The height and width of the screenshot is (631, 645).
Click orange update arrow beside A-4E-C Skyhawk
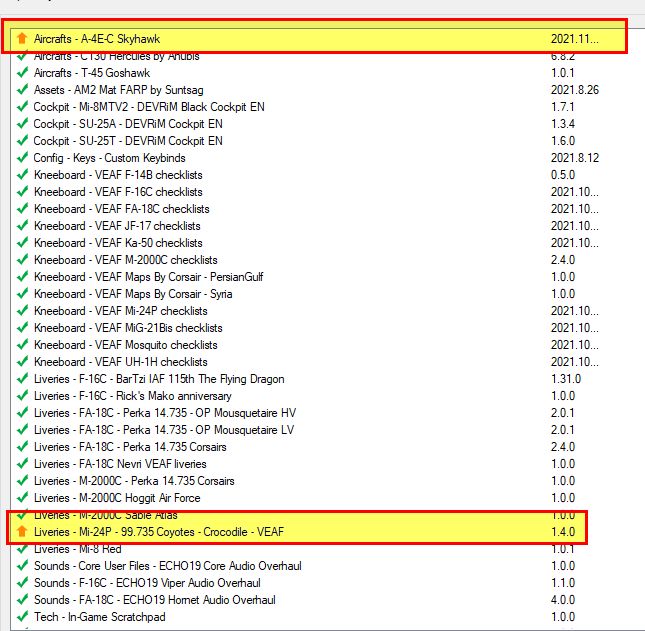[23, 38]
